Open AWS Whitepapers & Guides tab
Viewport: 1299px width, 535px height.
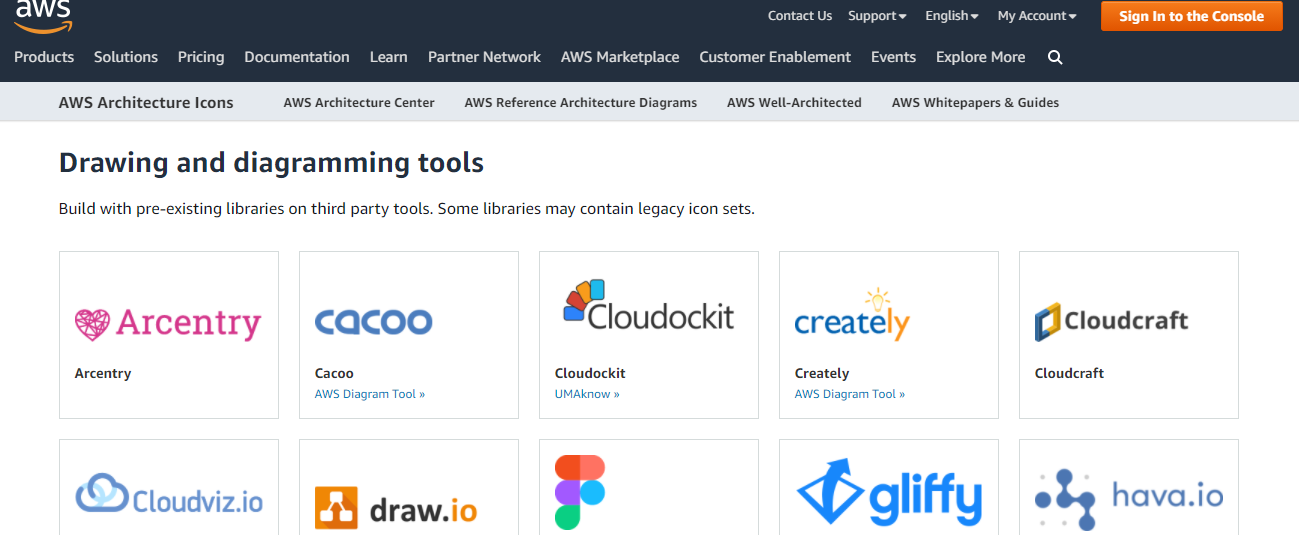click(975, 102)
